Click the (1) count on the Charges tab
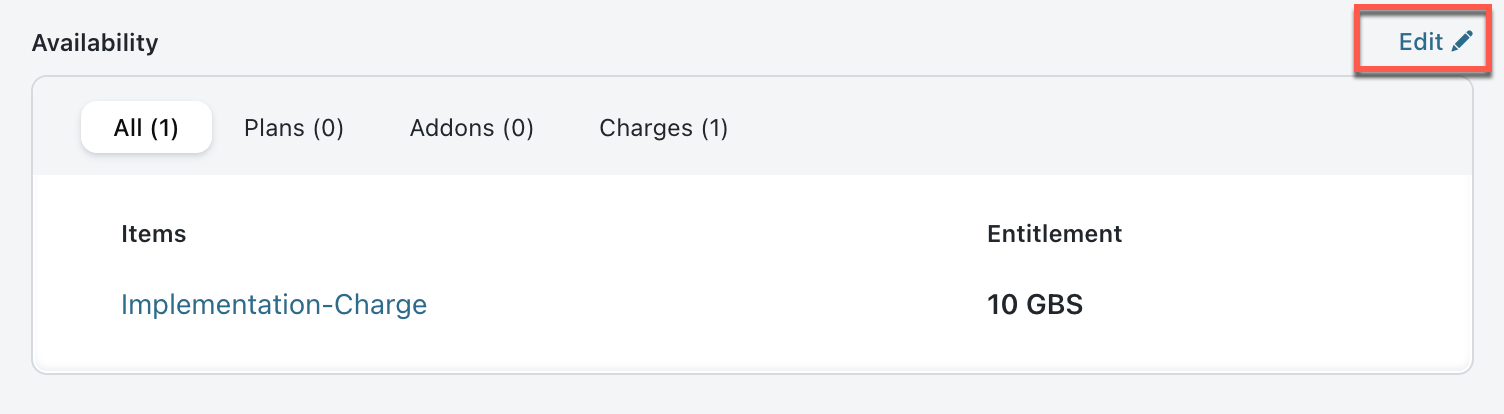Screen dimensions: 1504x414 click(x=714, y=128)
